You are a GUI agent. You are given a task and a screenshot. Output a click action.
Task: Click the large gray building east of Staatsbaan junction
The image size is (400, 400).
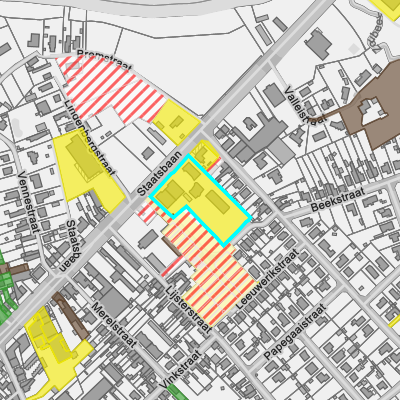tap(260, 140)
